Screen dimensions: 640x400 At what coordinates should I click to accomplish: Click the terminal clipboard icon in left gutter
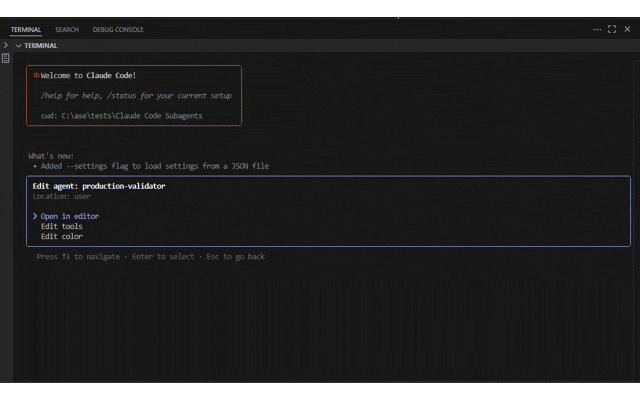click(5, 58)
